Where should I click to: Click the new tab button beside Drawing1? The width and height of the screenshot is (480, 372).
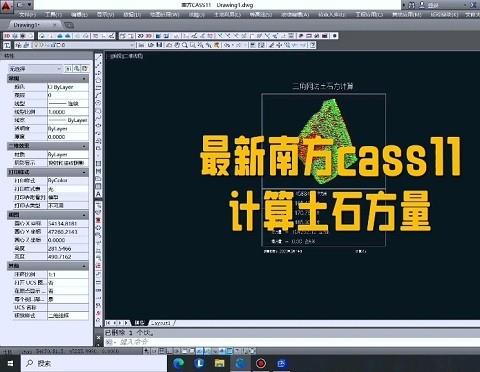tap(69, 25)
